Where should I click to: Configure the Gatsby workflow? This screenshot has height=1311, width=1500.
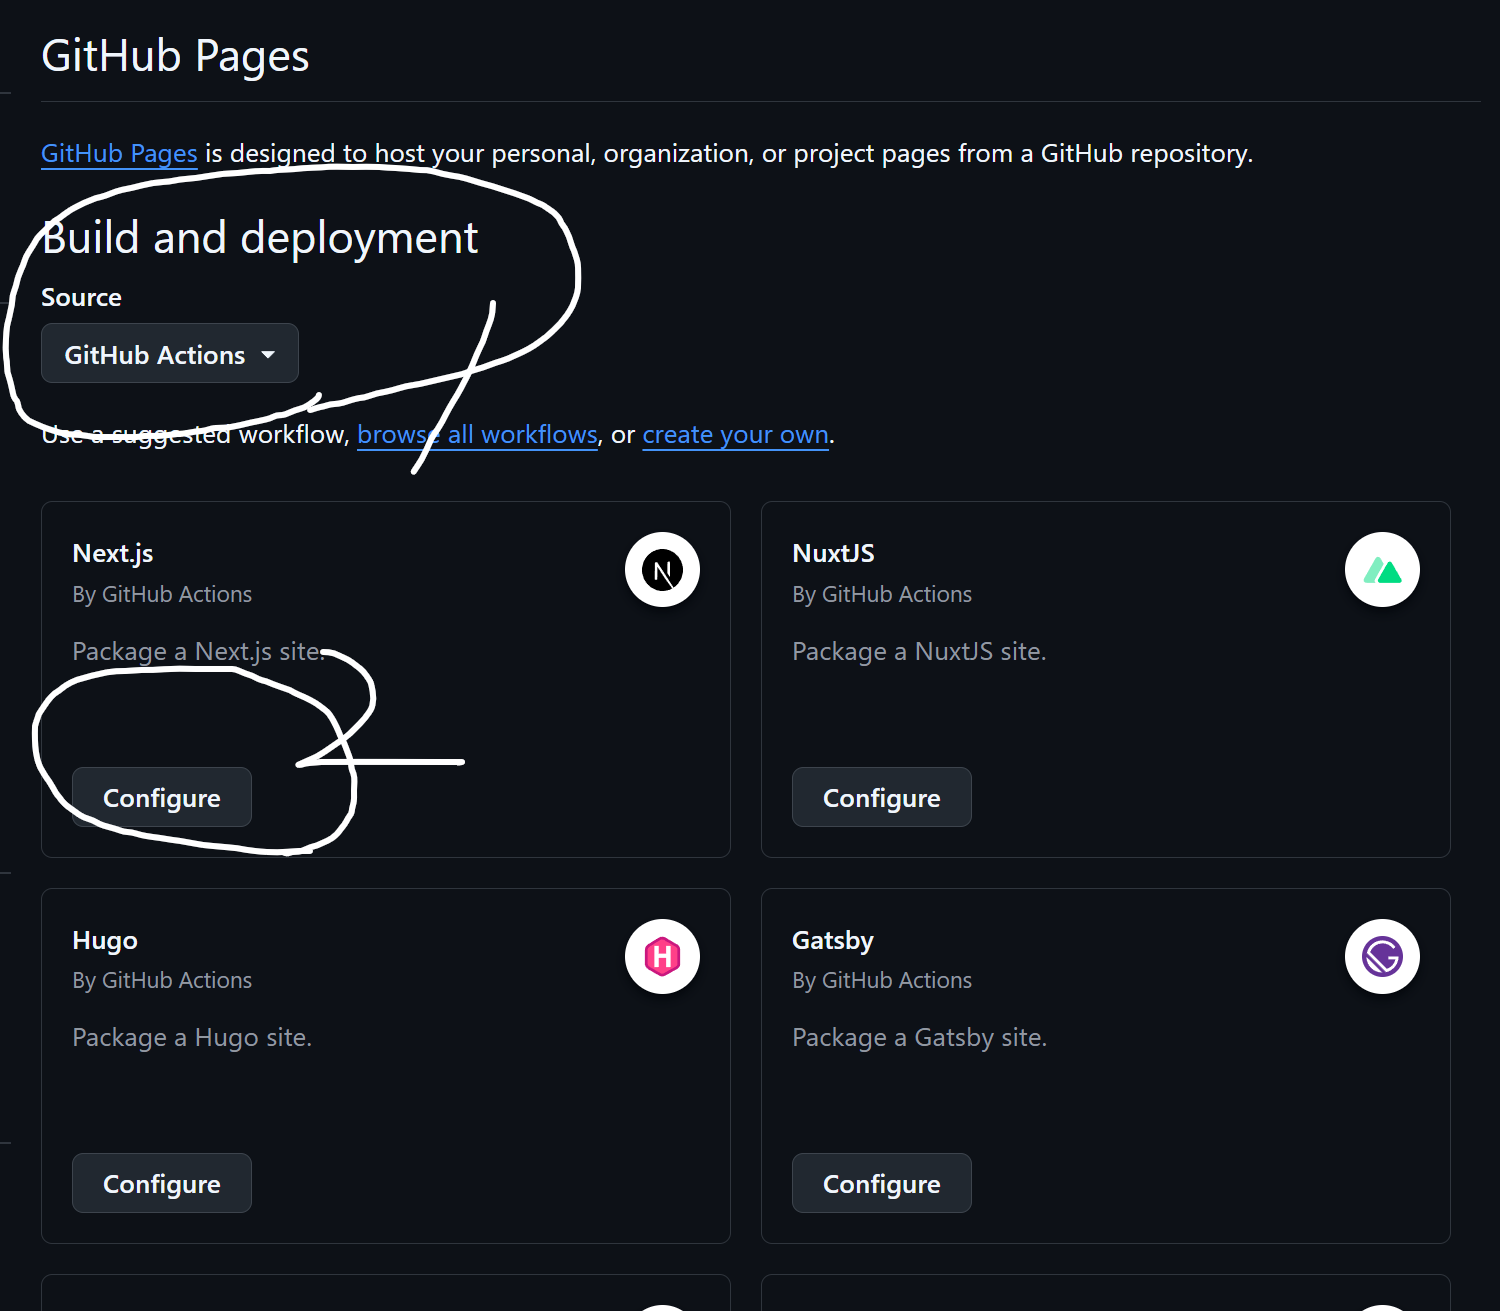[881, 1183]
